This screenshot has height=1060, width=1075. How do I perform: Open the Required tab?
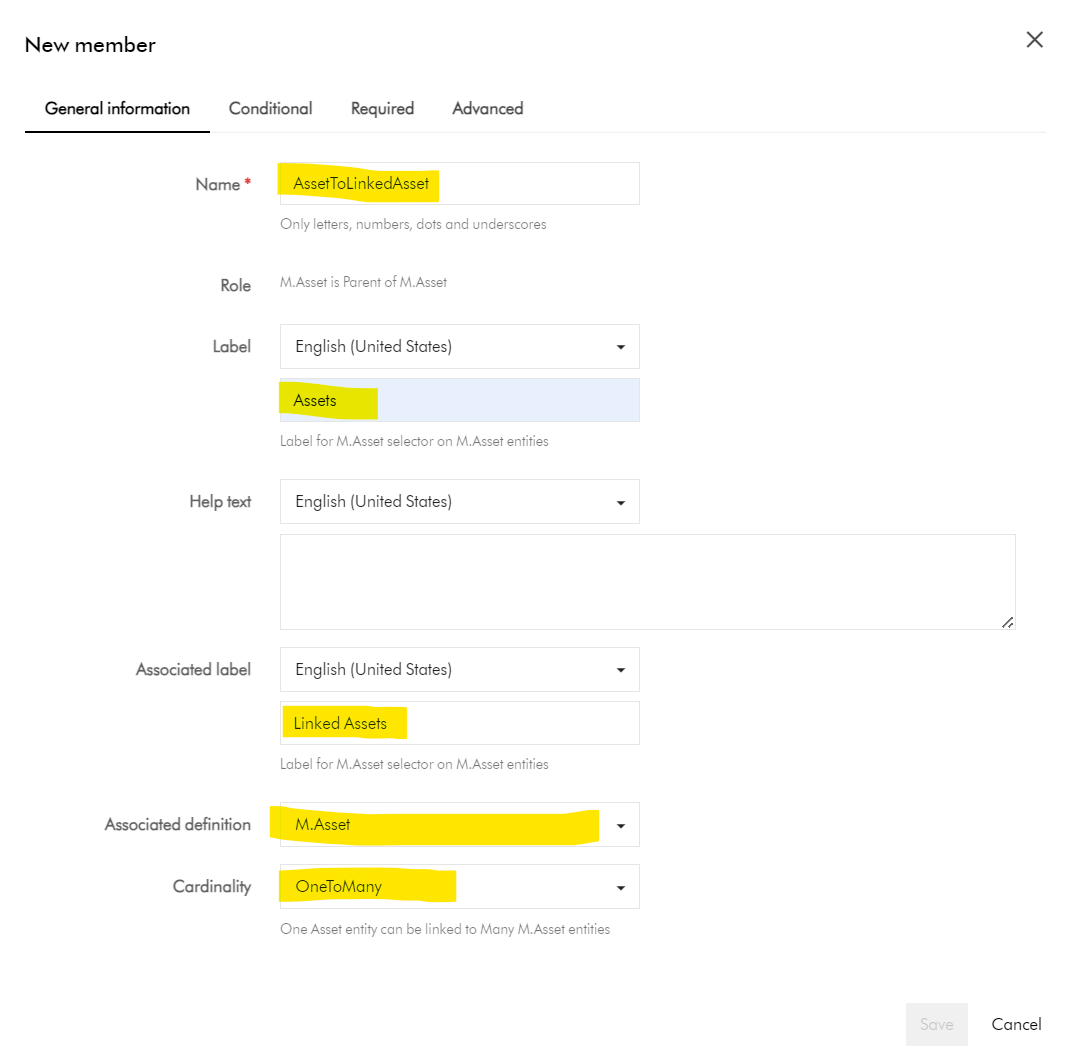[x=382, y=108]
